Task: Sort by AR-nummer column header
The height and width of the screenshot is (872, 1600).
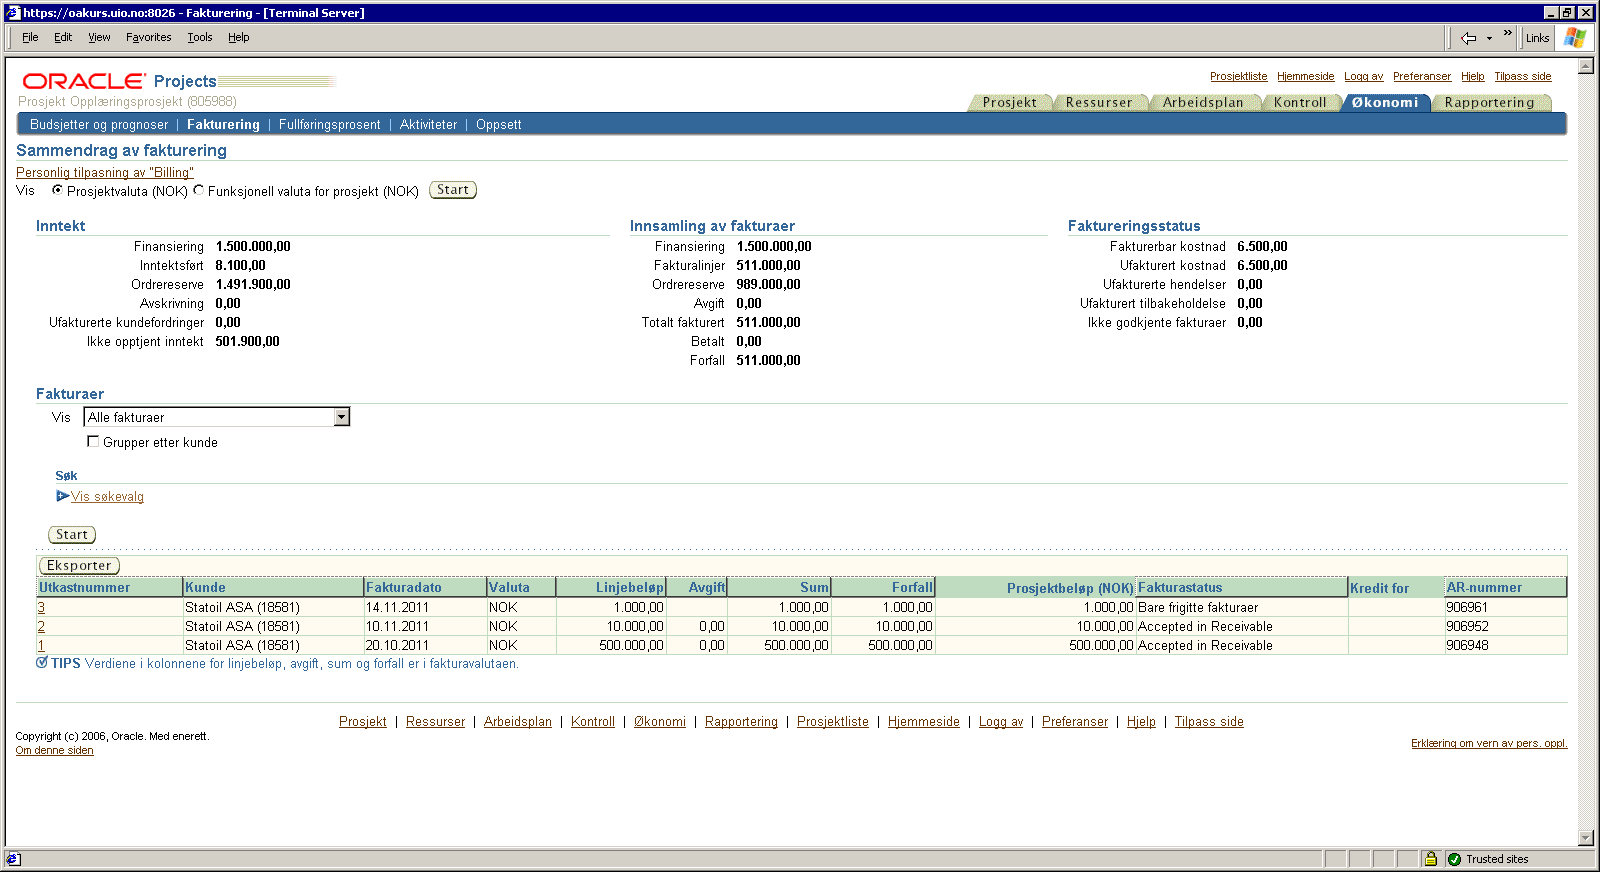Action: click(x=1484, y=587)
